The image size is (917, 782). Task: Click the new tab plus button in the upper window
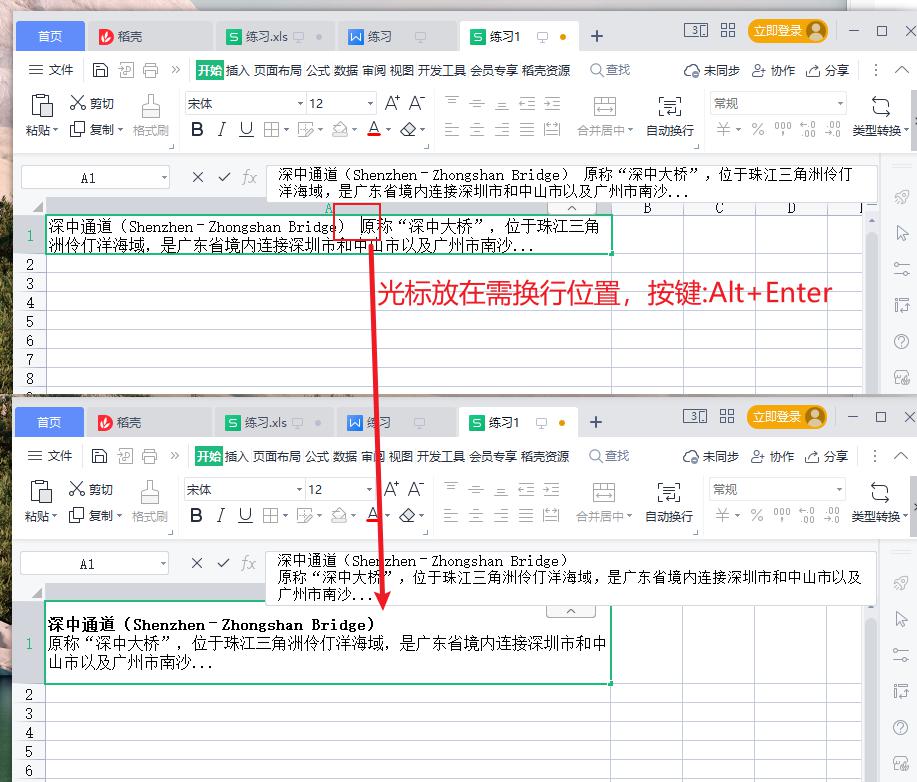tap(597, 36)
